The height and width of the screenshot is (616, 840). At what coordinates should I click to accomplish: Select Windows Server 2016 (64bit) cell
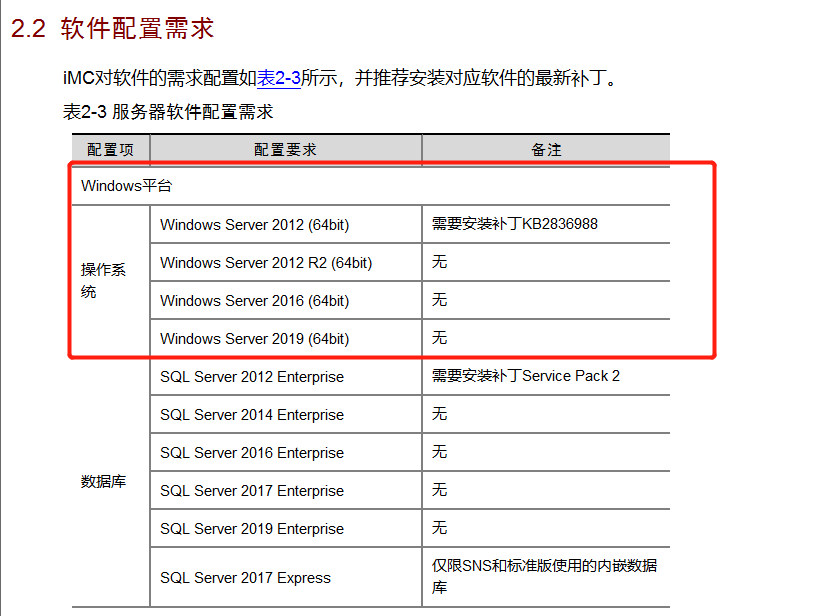coord(286,301)
